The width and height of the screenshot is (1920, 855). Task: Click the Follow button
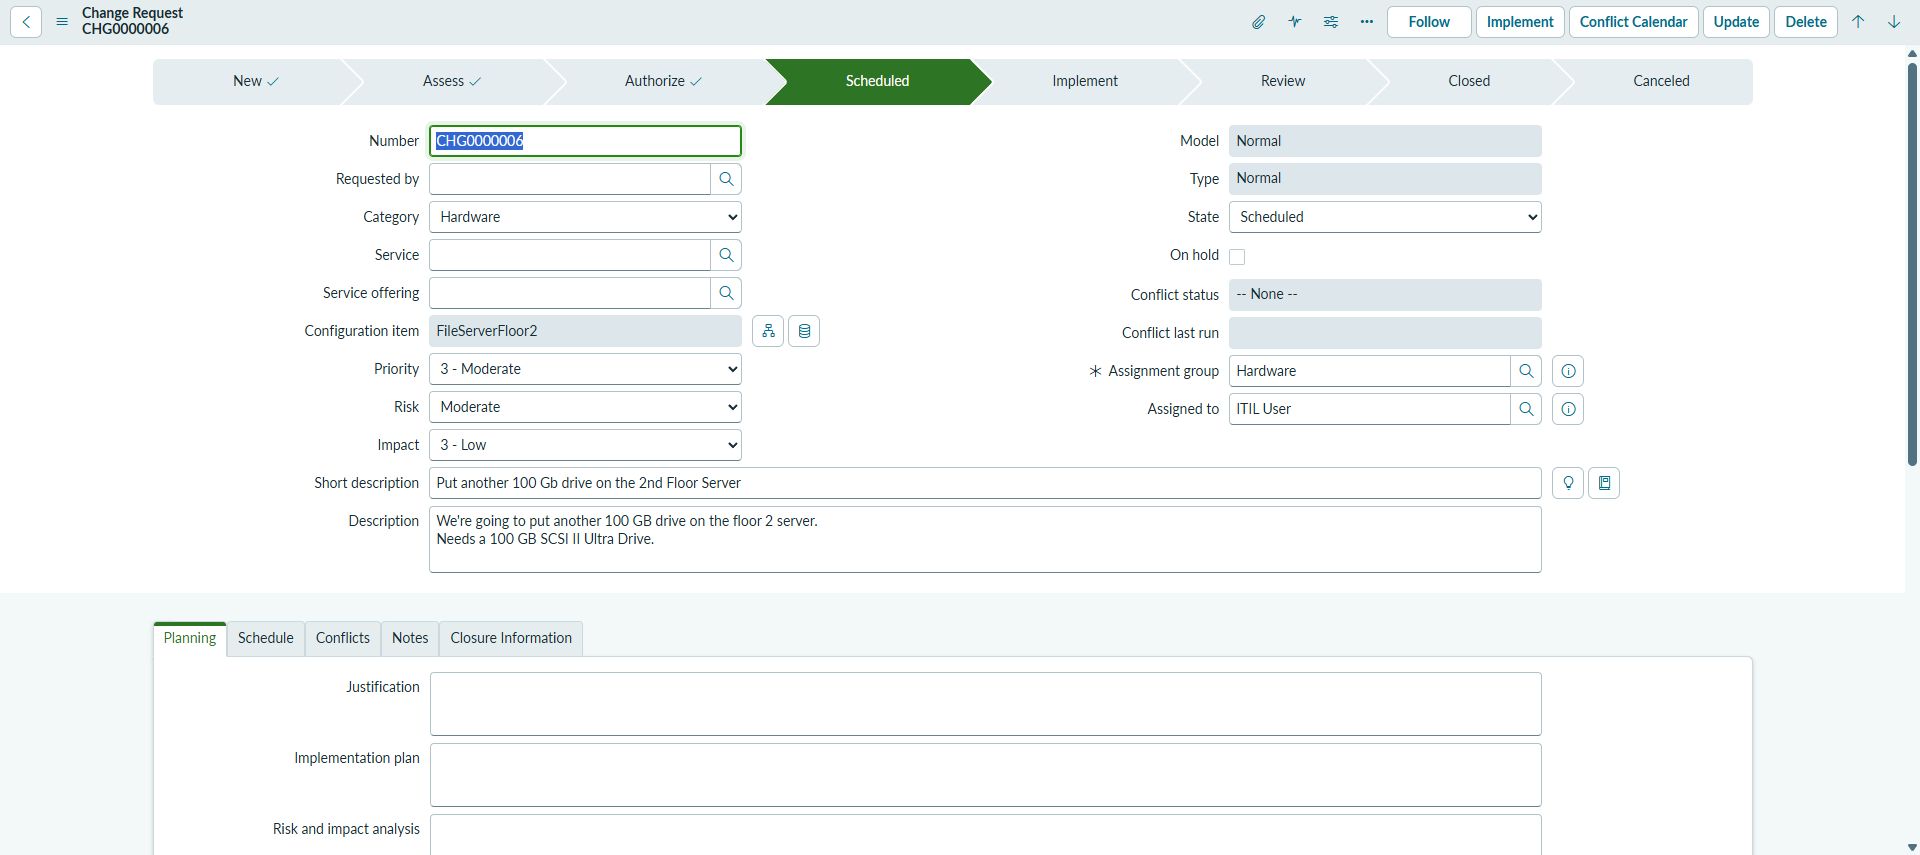pos(1429,22)
